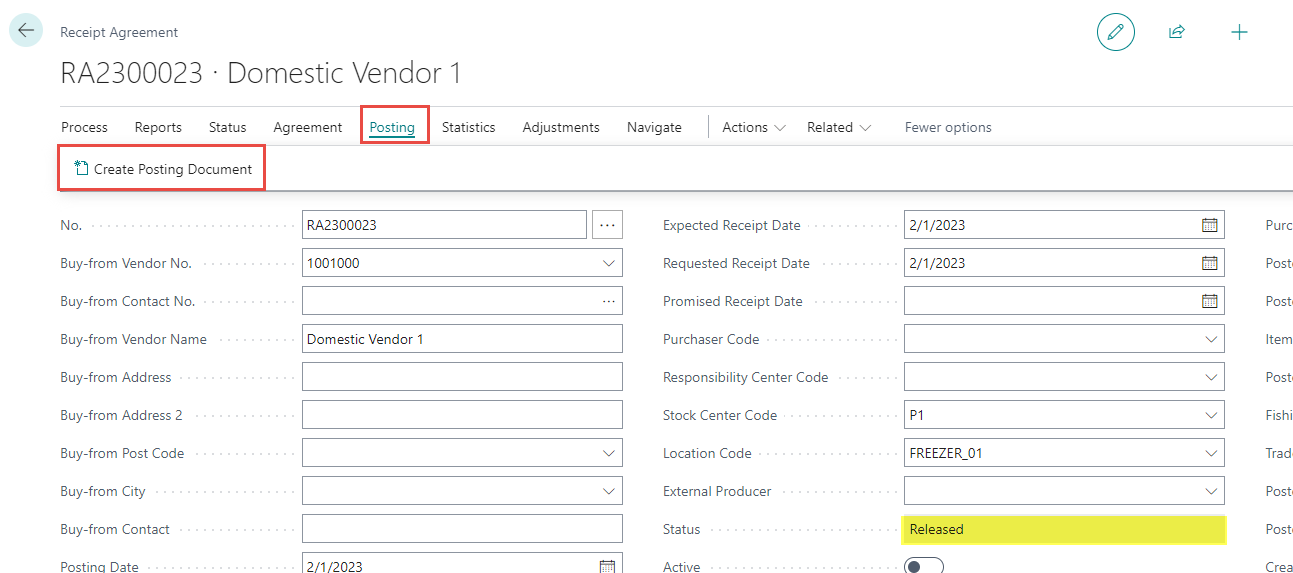
Task: Click the share icon
Action: pyautogui.click(x=1177, y=32)
